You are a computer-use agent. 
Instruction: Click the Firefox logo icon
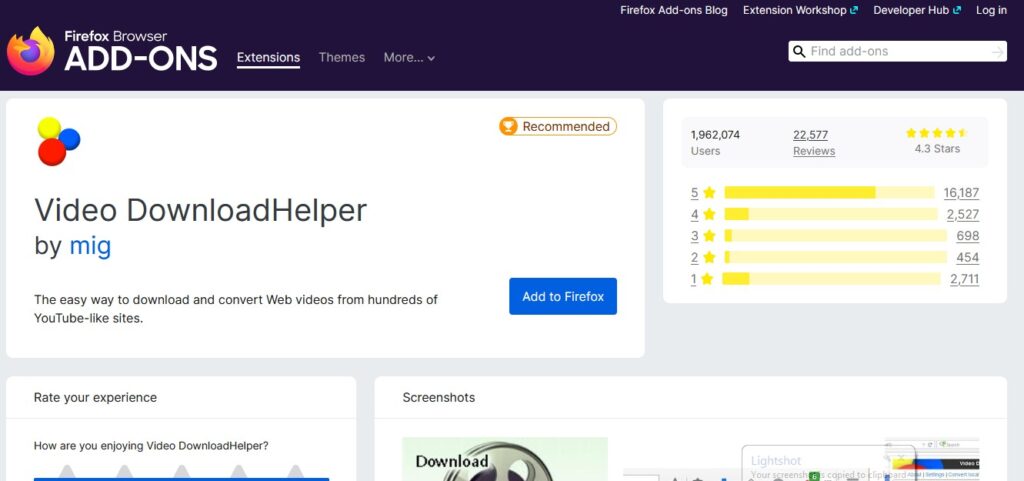point(31,51)
